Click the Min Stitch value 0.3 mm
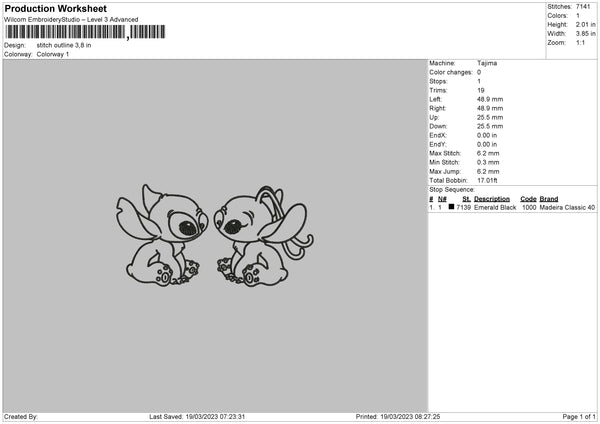Screen dimensions: 600x424 (x=488, y=163)
